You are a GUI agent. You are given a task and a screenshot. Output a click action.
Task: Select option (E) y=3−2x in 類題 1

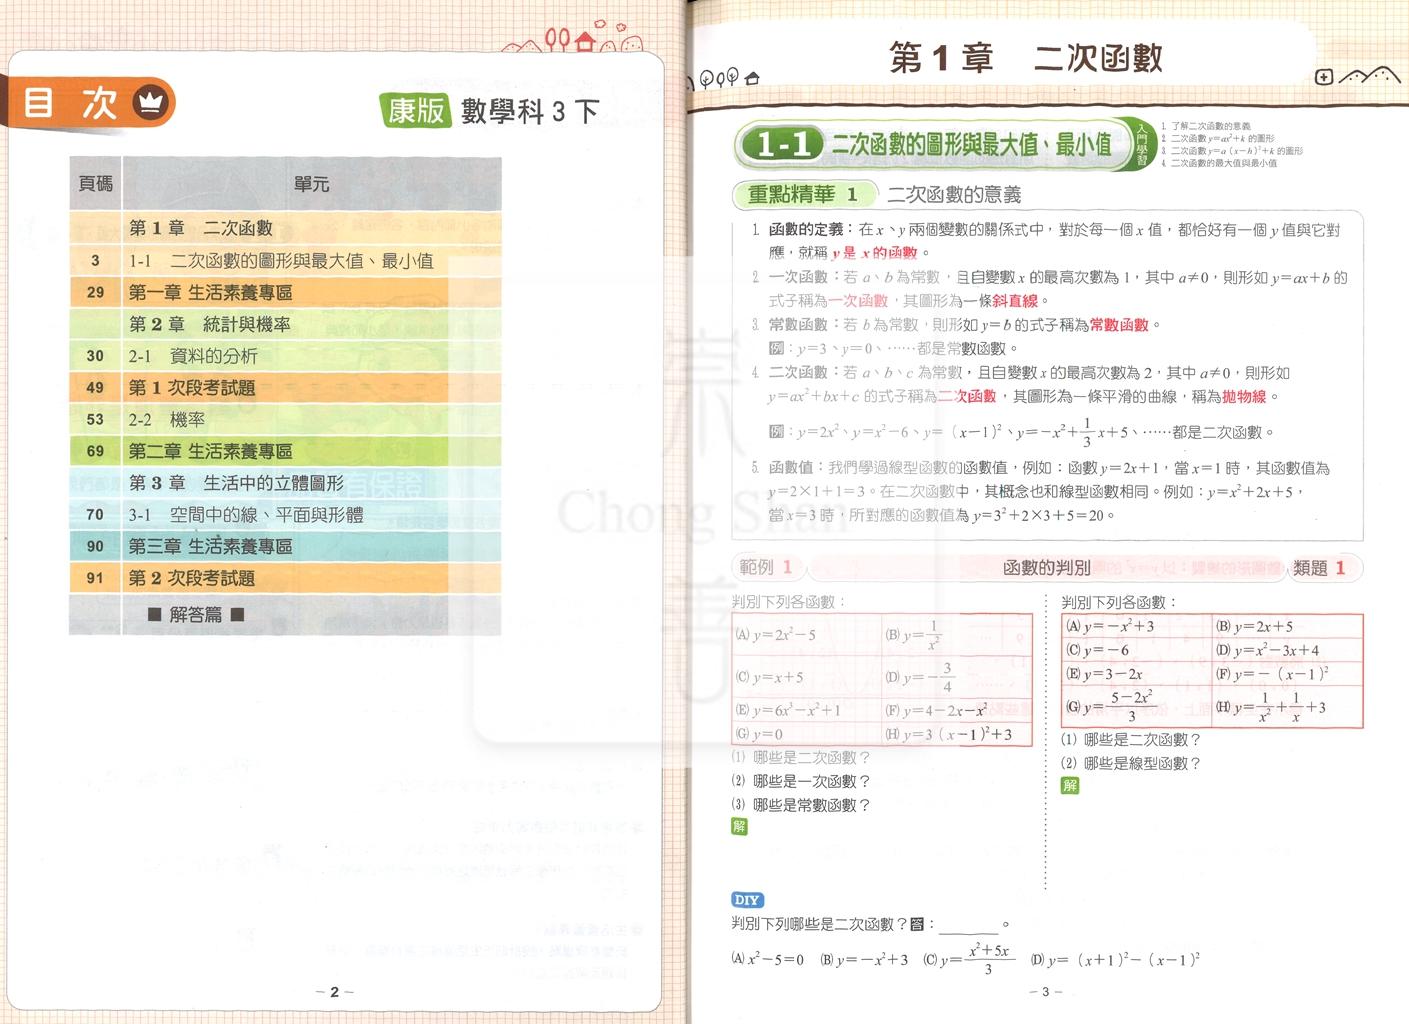(1104, 674)
